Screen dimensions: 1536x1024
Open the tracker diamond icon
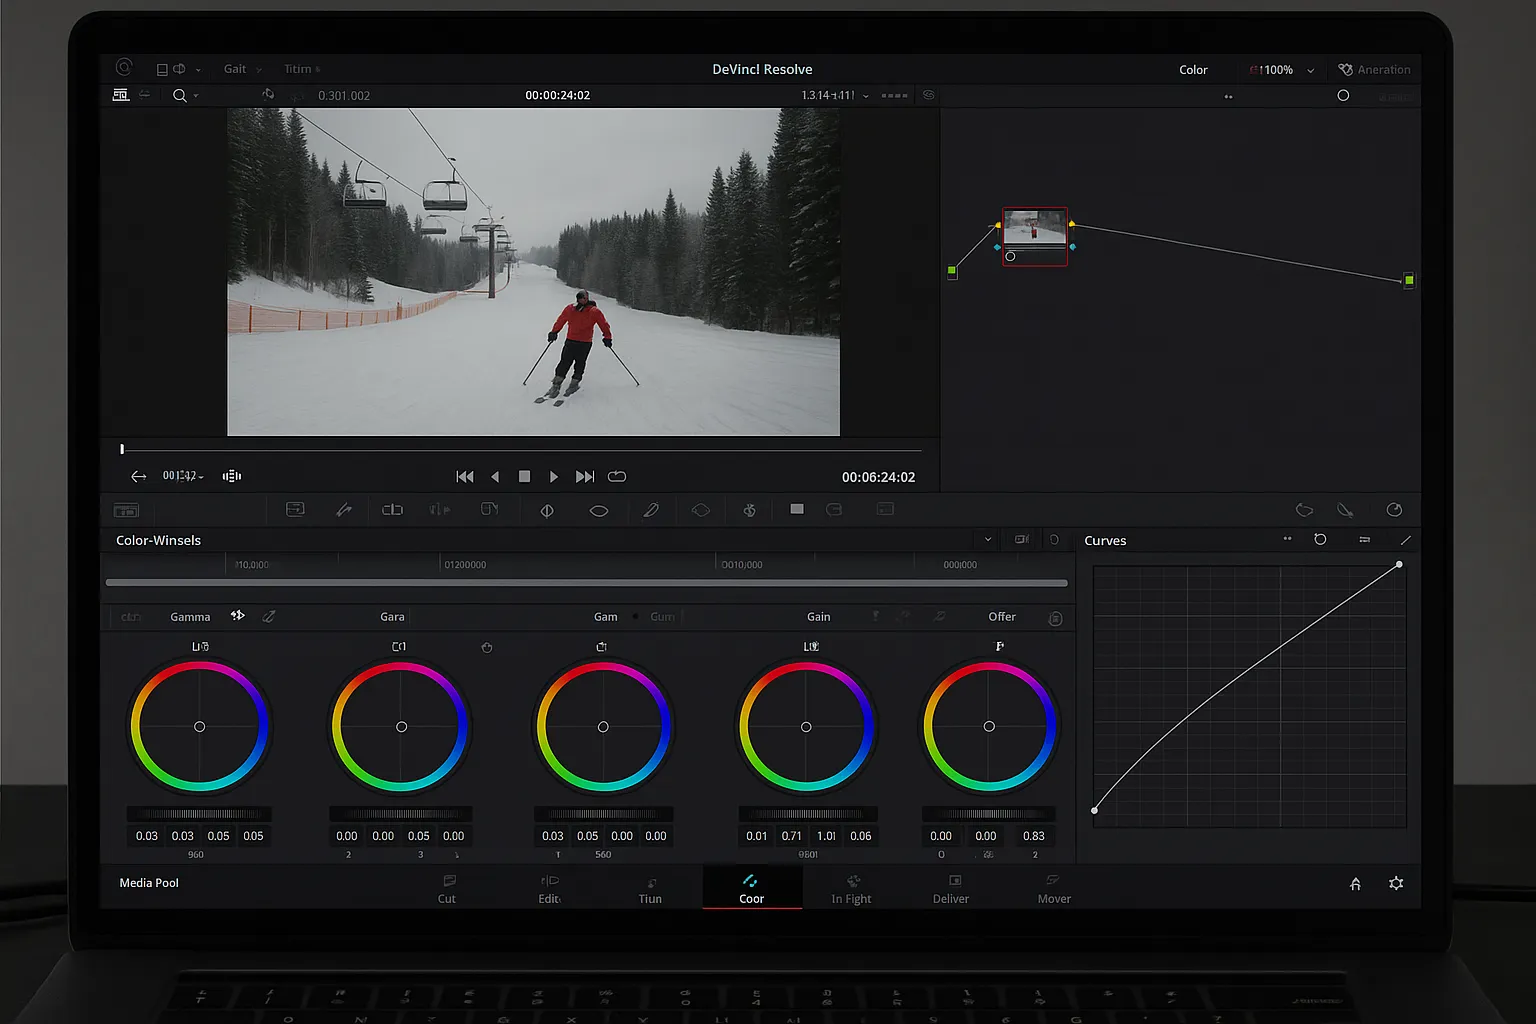tap(701, 510)
